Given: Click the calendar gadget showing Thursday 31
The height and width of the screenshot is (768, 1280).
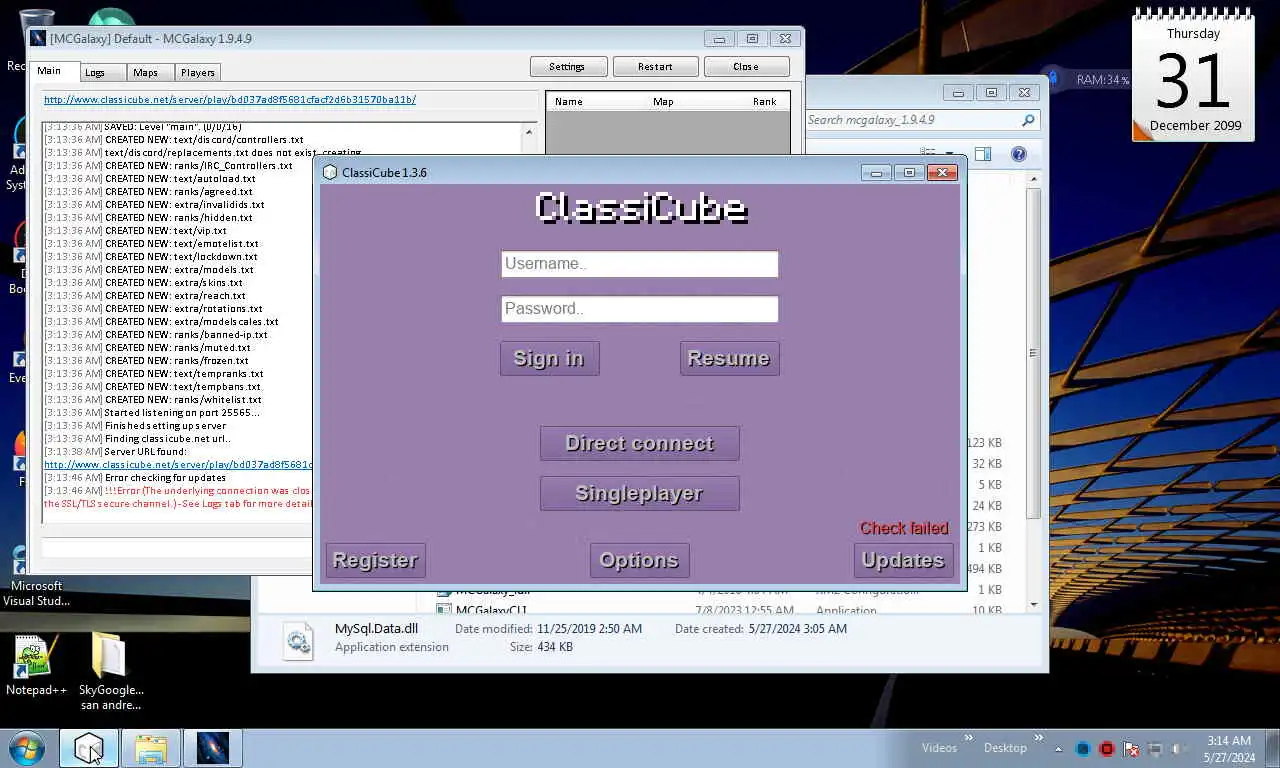Looking at the screenshot, I should 1193,75.
